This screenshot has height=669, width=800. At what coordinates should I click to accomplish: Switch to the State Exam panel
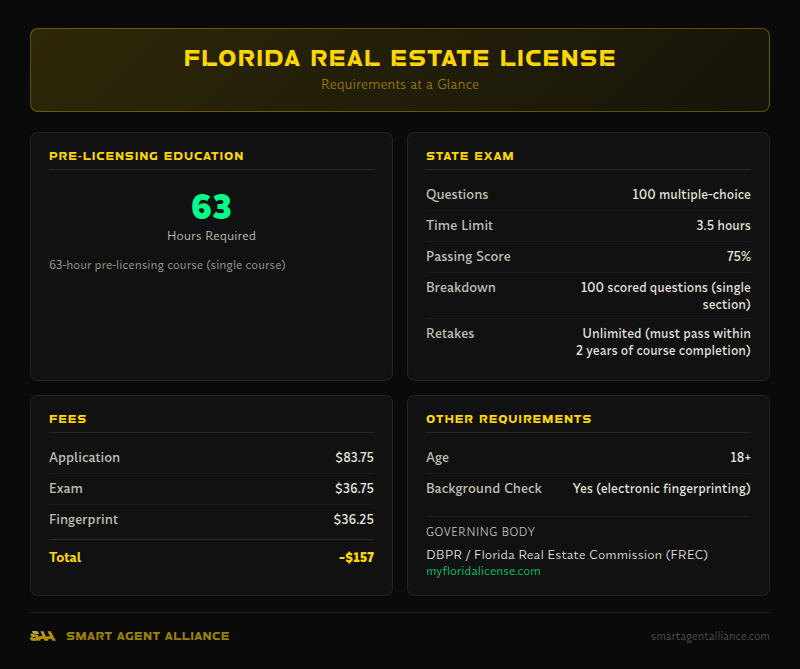point(589,256)
